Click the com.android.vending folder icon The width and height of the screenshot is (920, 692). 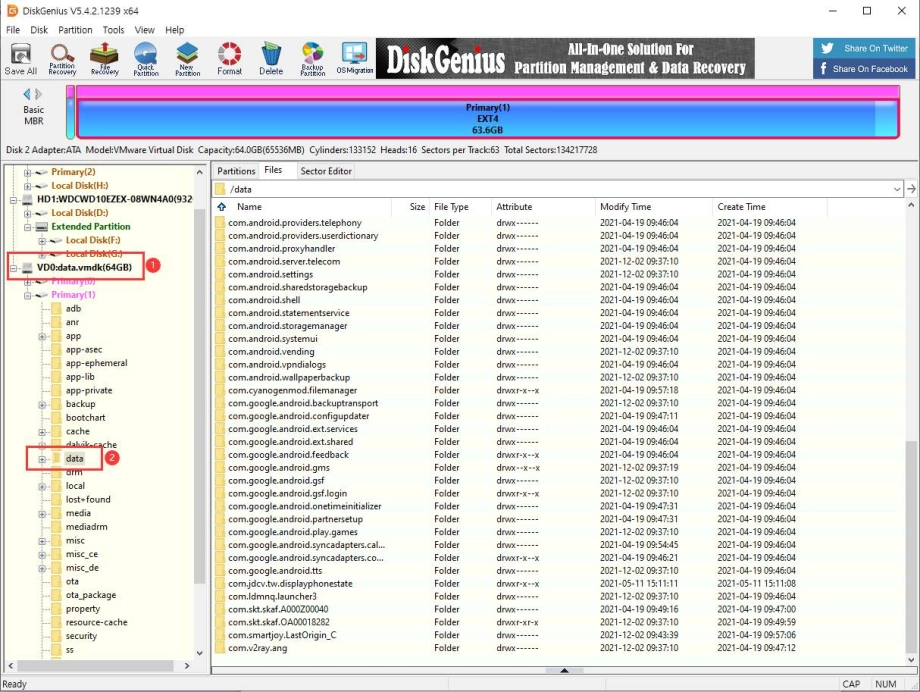[x=220, y=352]
